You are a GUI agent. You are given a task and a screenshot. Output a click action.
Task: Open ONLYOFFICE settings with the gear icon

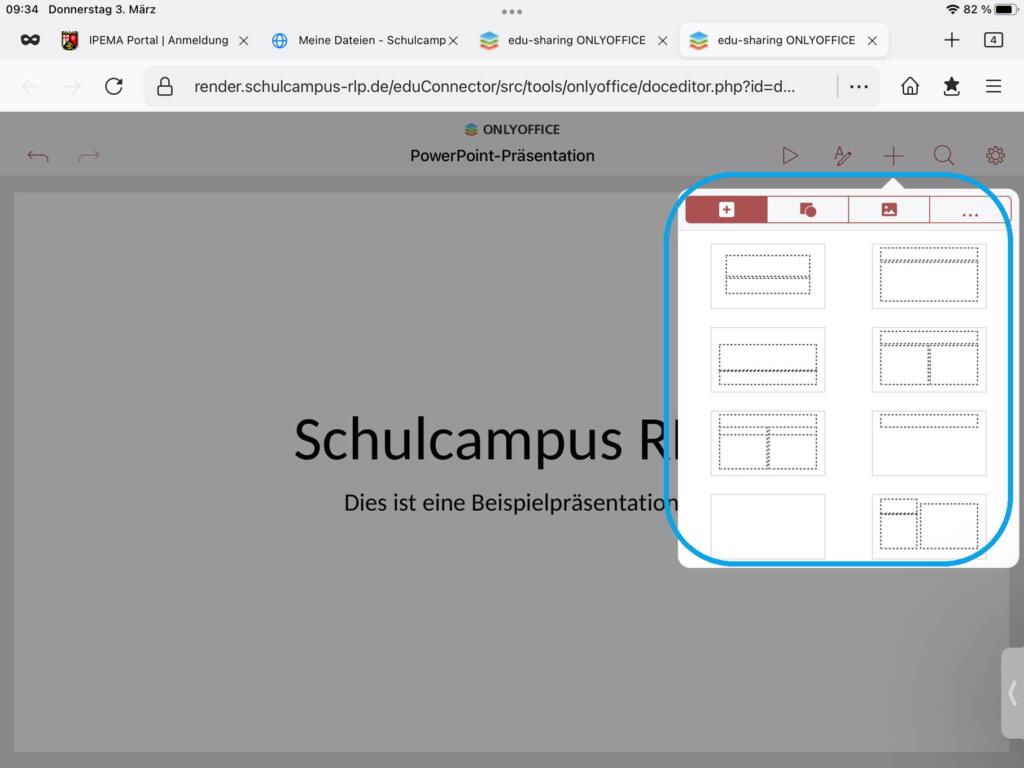tap(995, 155)
